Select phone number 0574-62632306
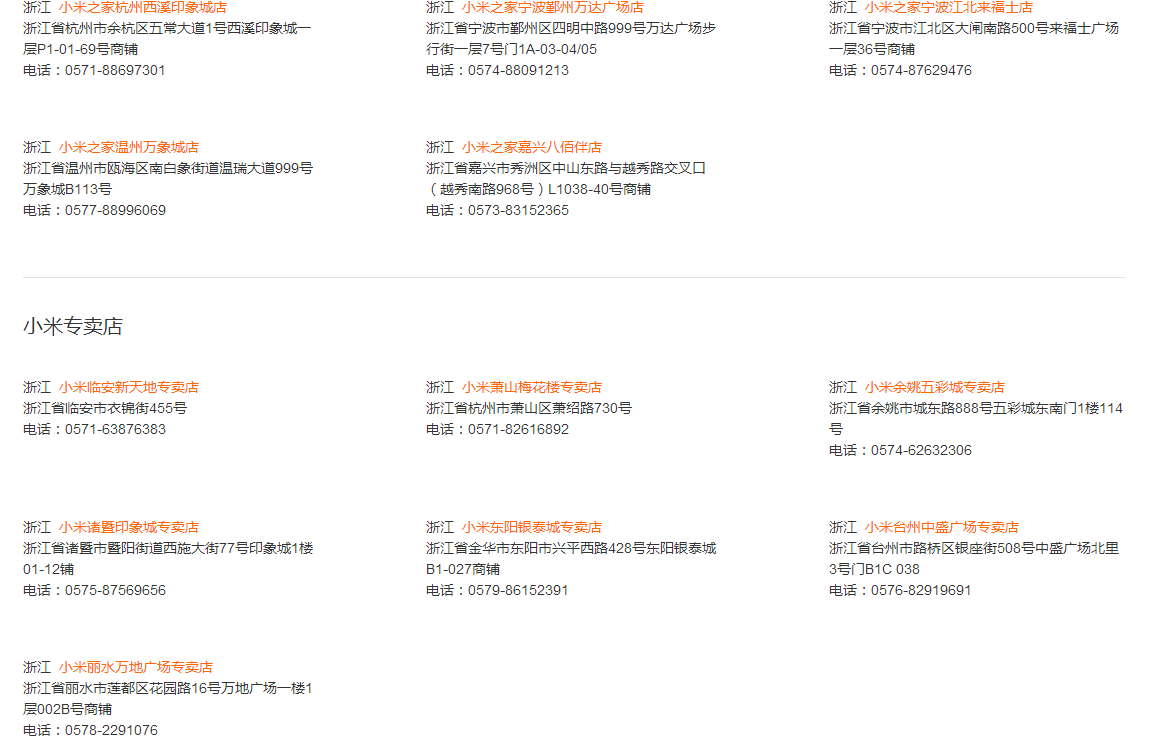This screenshot has width=1150, height=738. 921,450
